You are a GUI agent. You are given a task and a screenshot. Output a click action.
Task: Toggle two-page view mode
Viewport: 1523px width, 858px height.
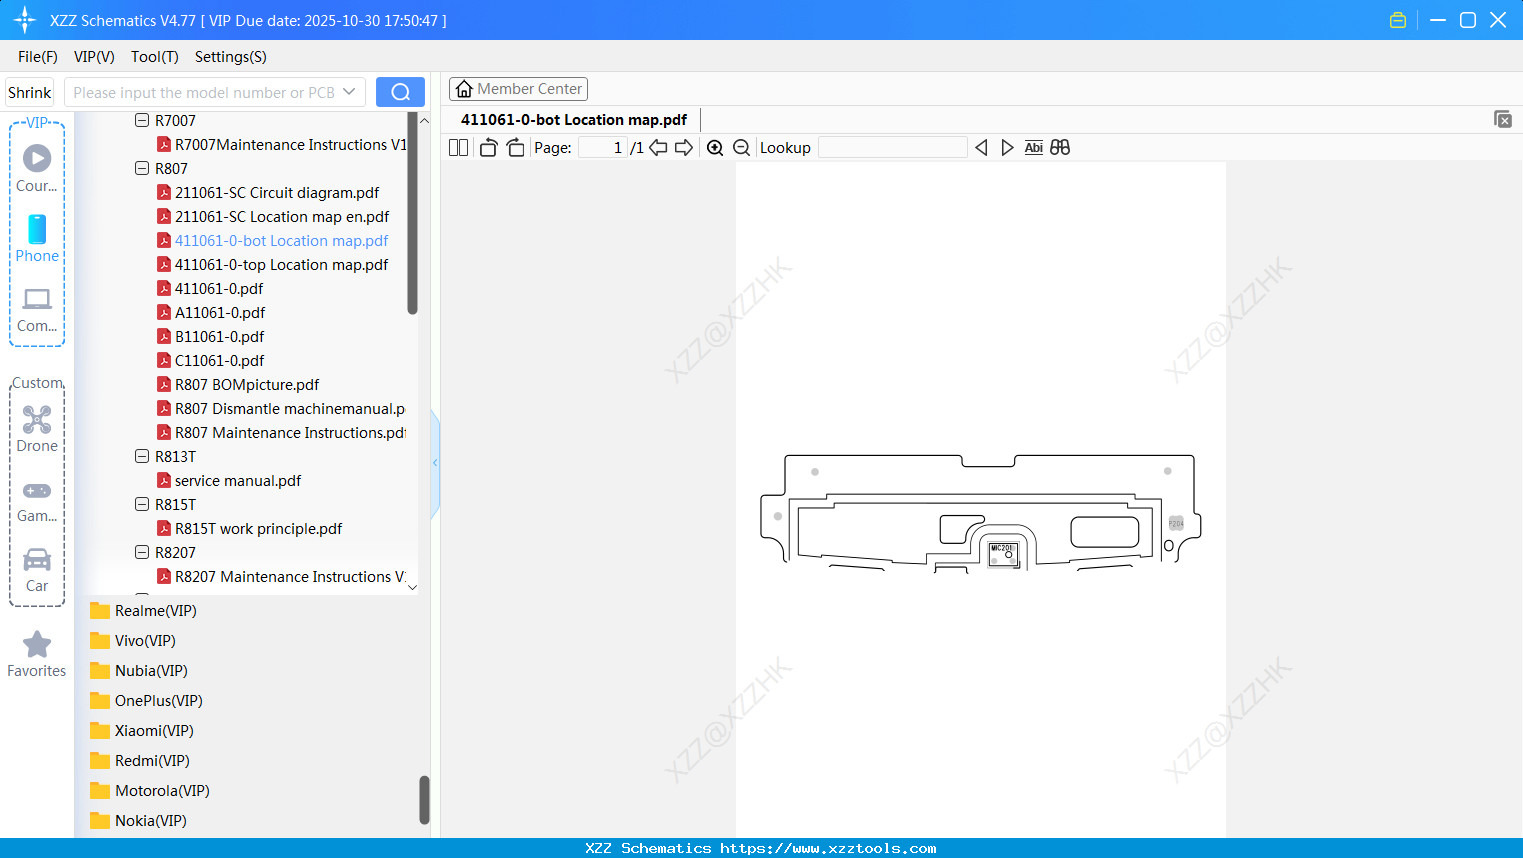pyautogui.click(x=458, y=147)
